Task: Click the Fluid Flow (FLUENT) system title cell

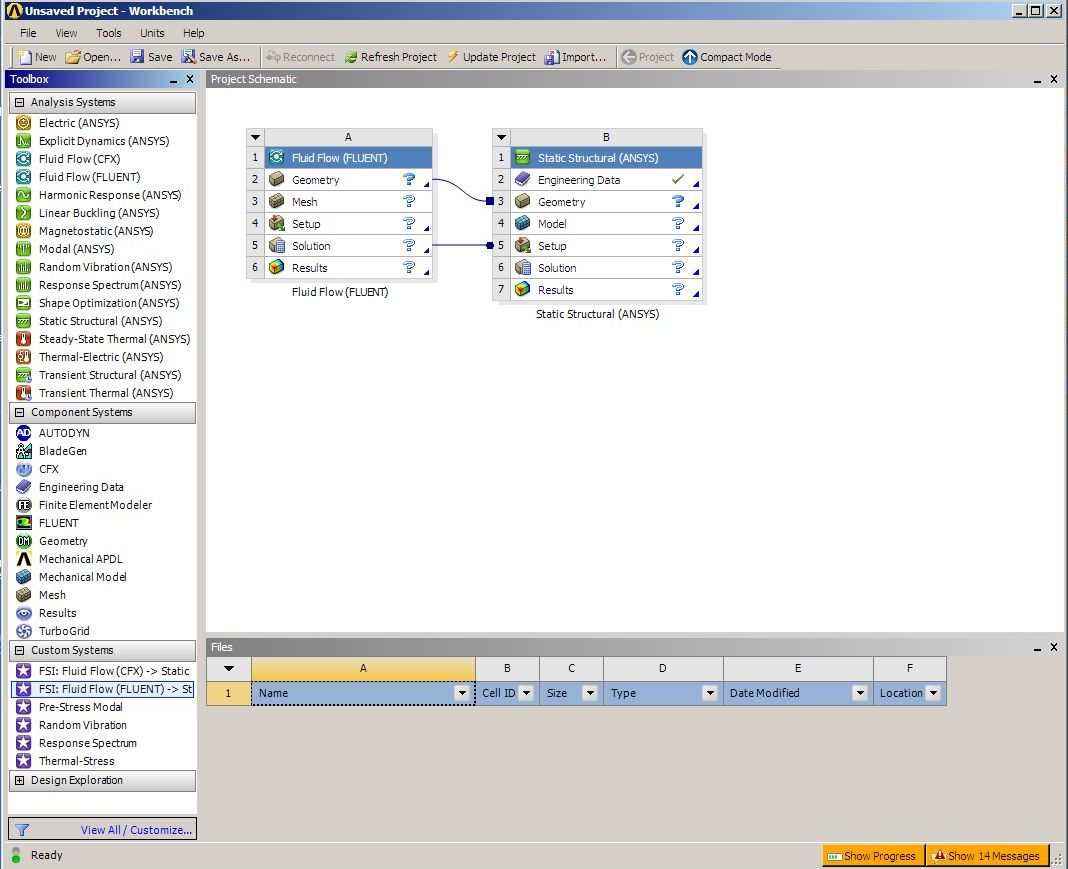Action: point(348,157)
